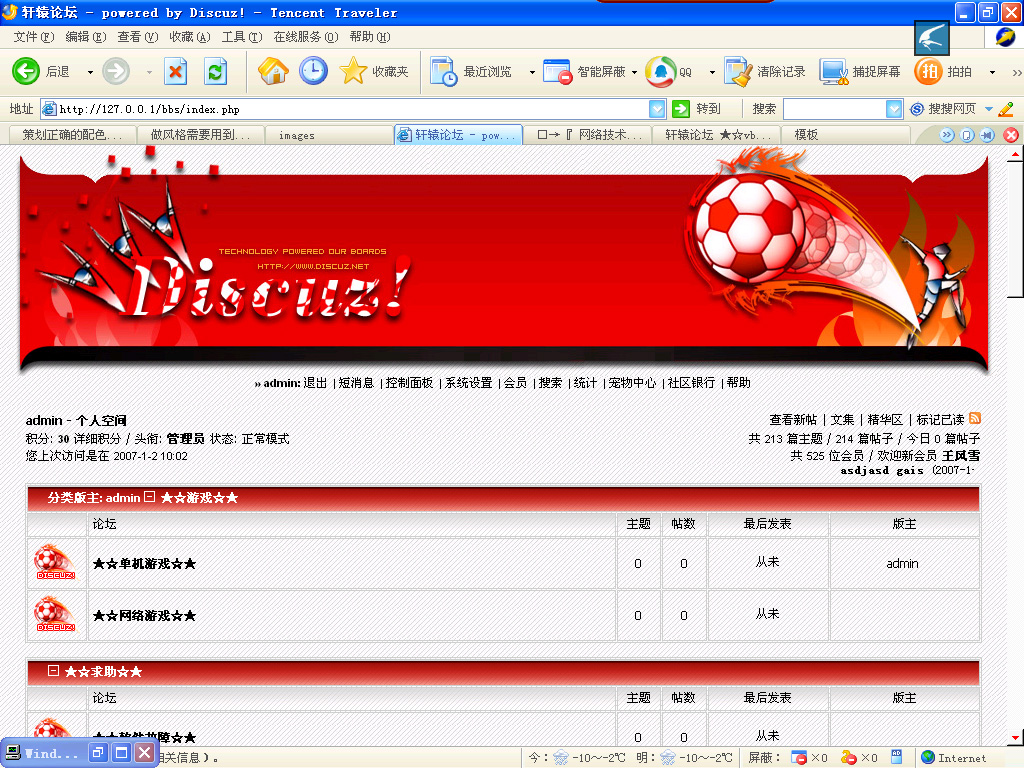Open the 系统设置 link
Viewport: 1024px width, 768px height.
469,383
